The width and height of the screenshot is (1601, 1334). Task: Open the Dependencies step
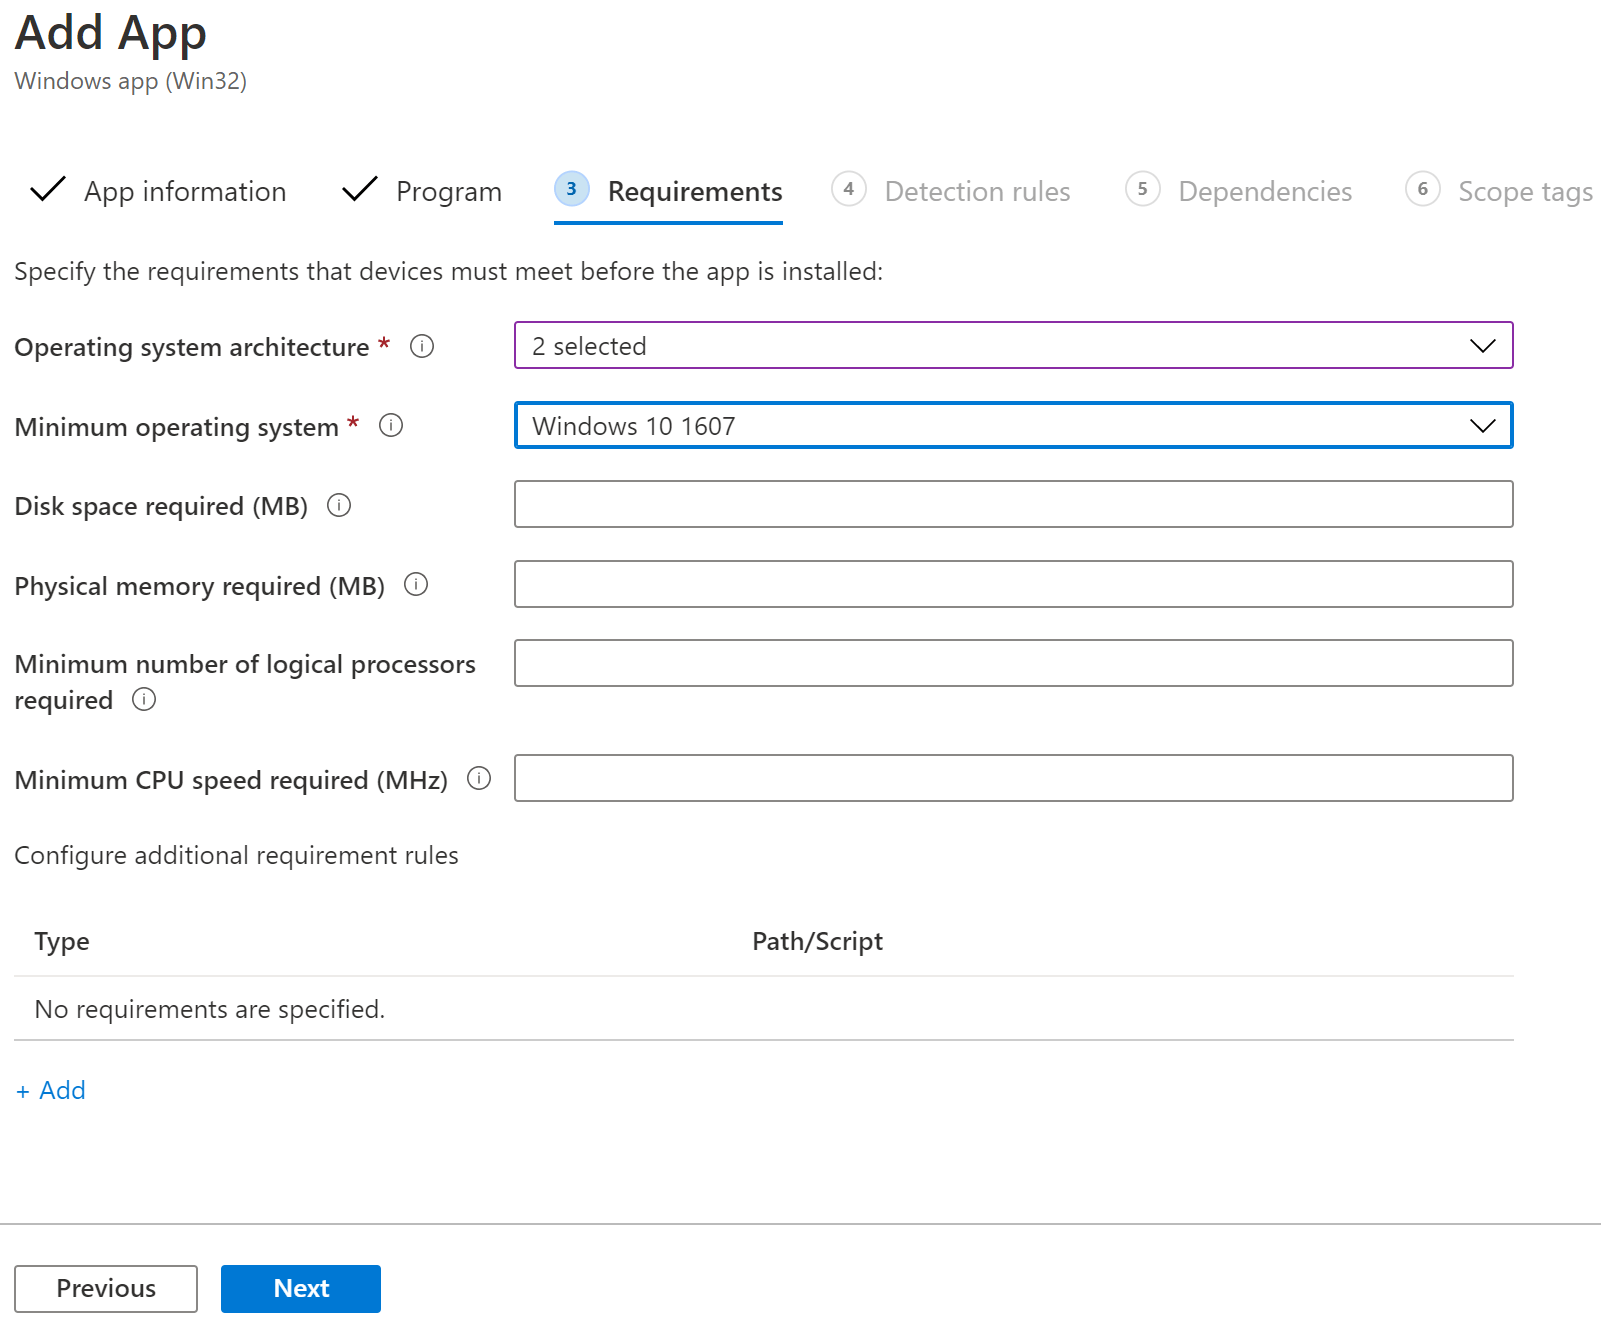pyautogui.click(x=1265, y=191)
